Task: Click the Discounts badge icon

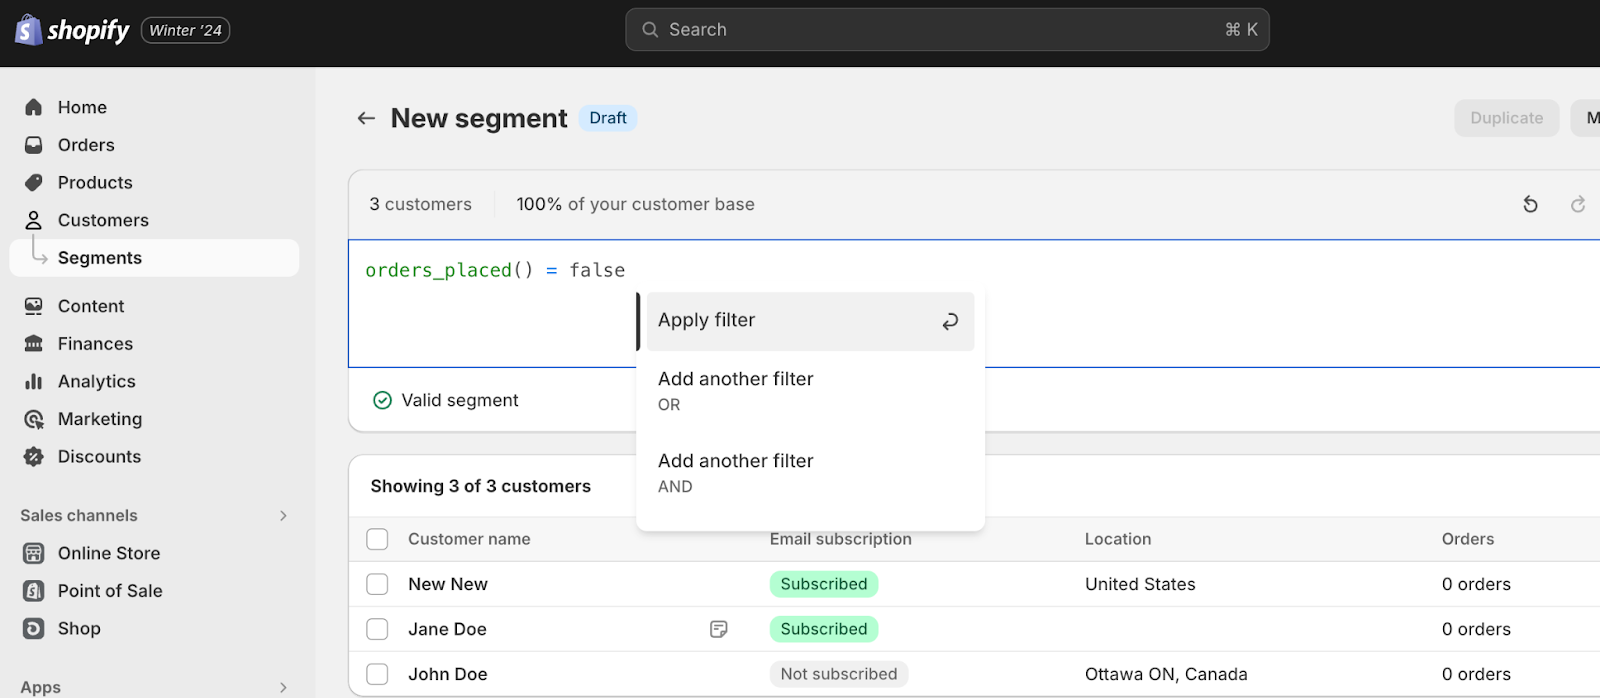Action: 34,456
